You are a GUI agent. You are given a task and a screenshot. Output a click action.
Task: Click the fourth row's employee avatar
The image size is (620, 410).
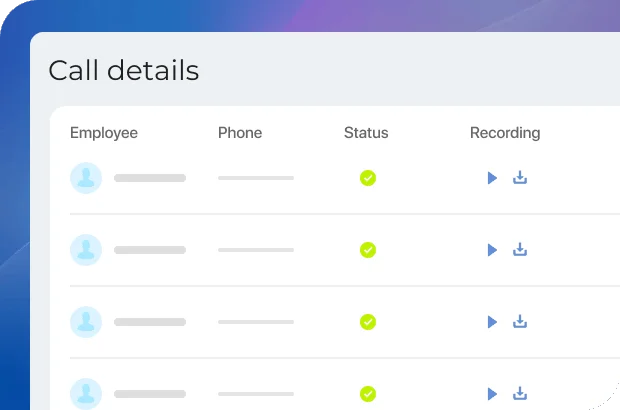pos(86,393)
